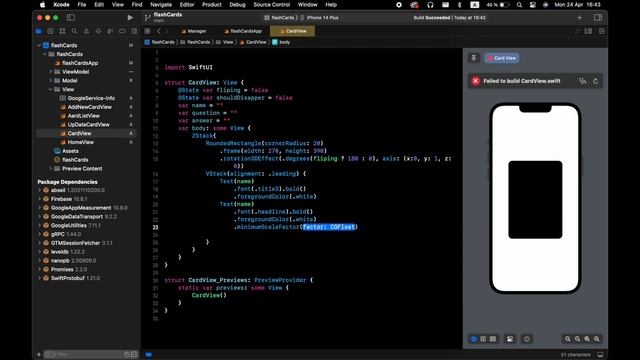The image size is (640, 360).
Task: Collapse the flashCards group folder
Action: click(x=45, y=54)
